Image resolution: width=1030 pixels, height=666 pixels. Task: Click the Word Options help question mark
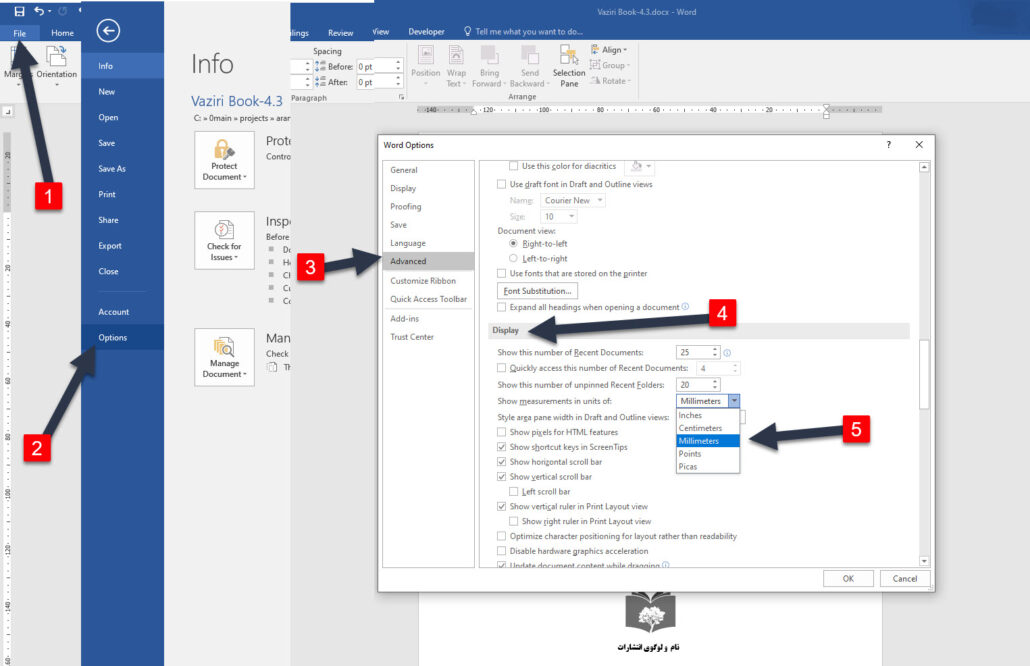coord(888,145)
